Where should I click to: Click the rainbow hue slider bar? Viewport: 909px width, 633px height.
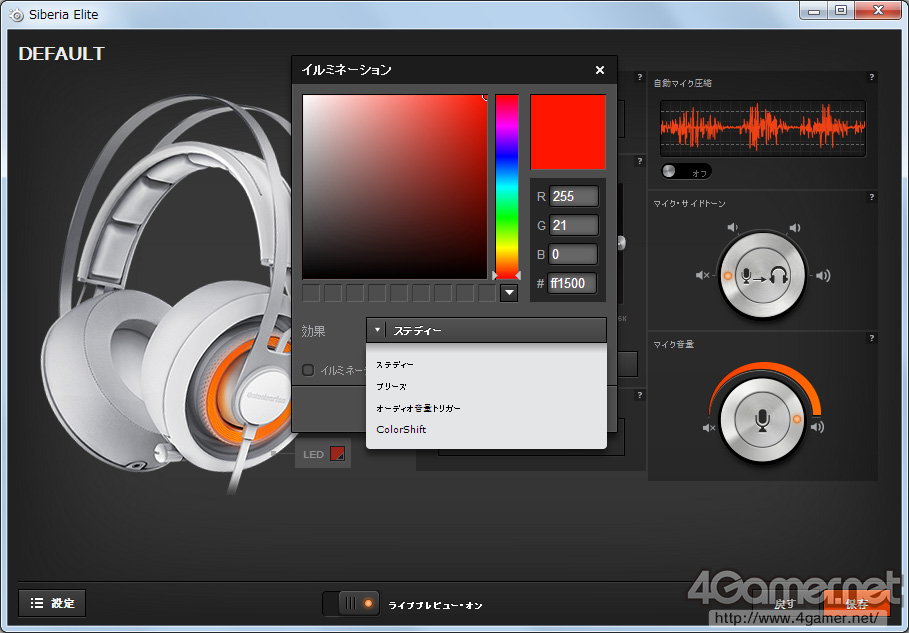click(506, 186)
